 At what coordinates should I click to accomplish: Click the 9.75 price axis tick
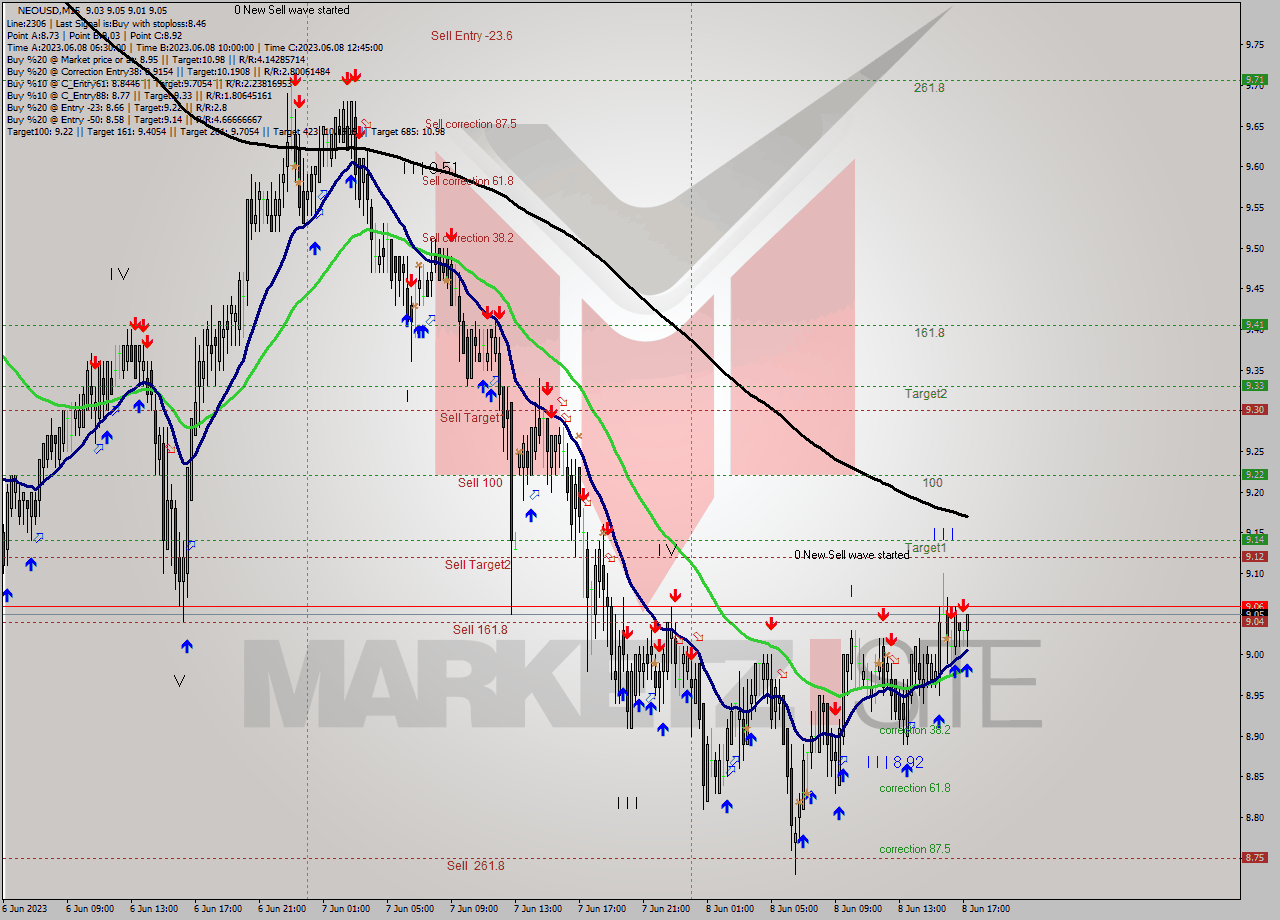click(x=1256, y=44)
